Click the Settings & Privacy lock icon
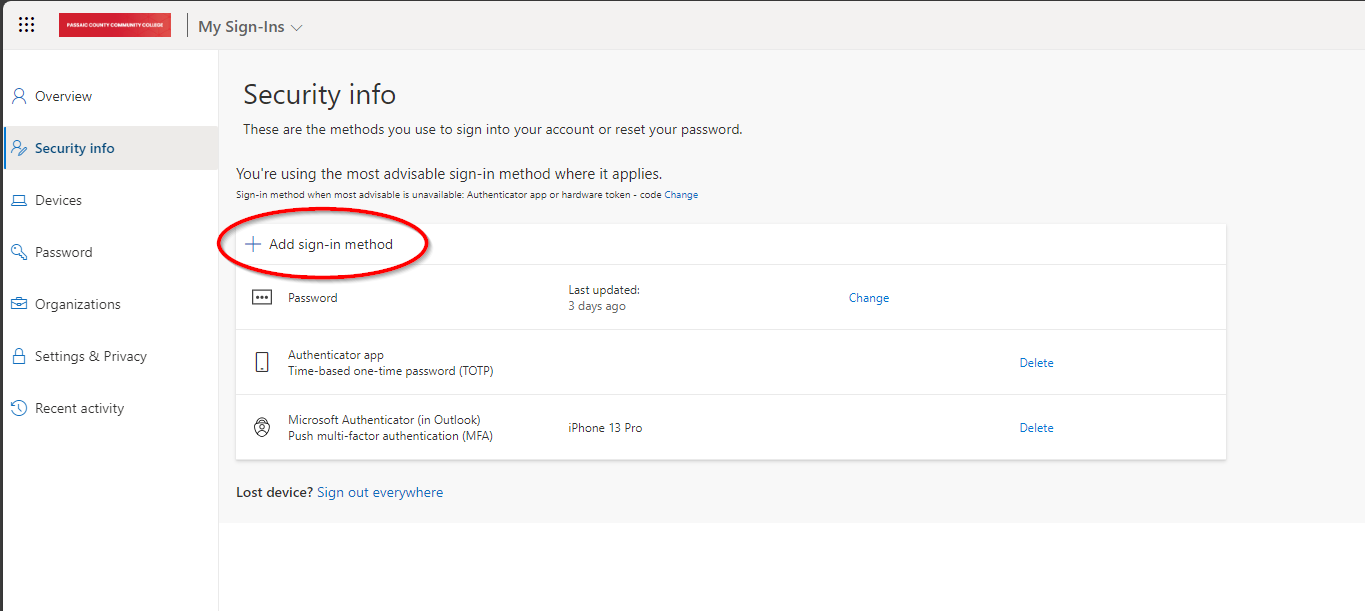The width and height of the screenshot is (1365, 611). 19,356
